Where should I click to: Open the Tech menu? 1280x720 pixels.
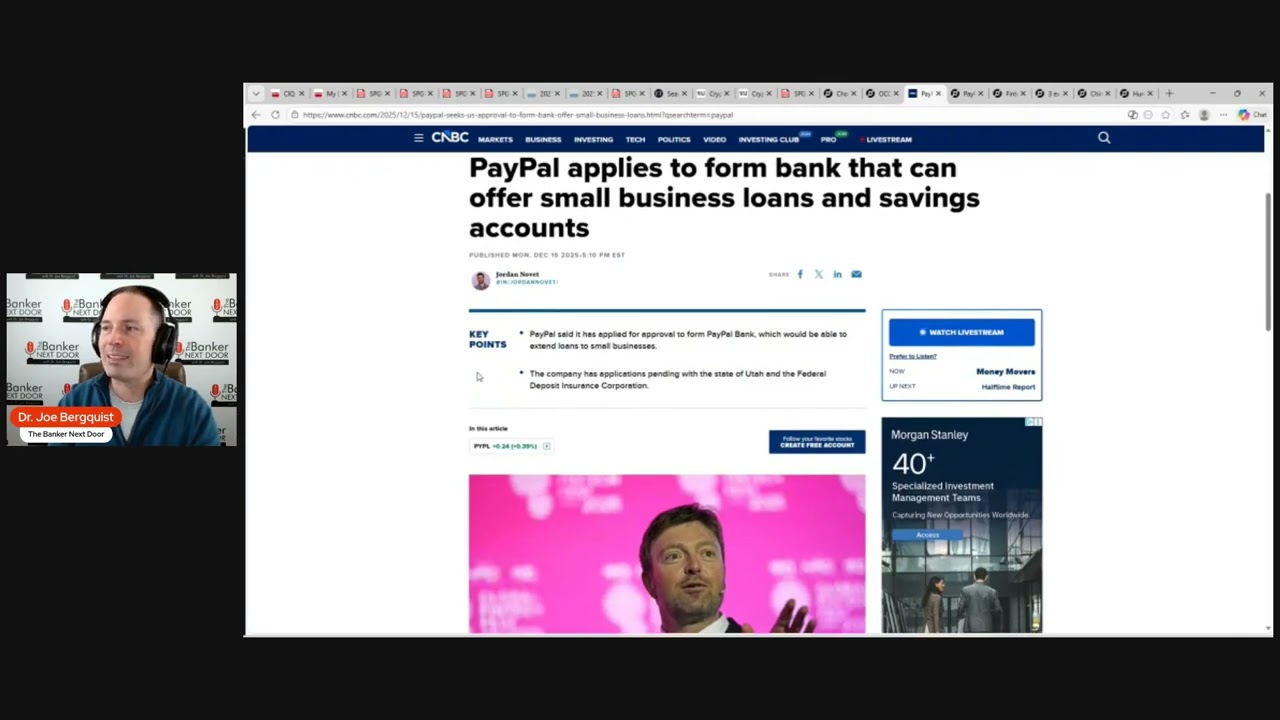point(635,140)
